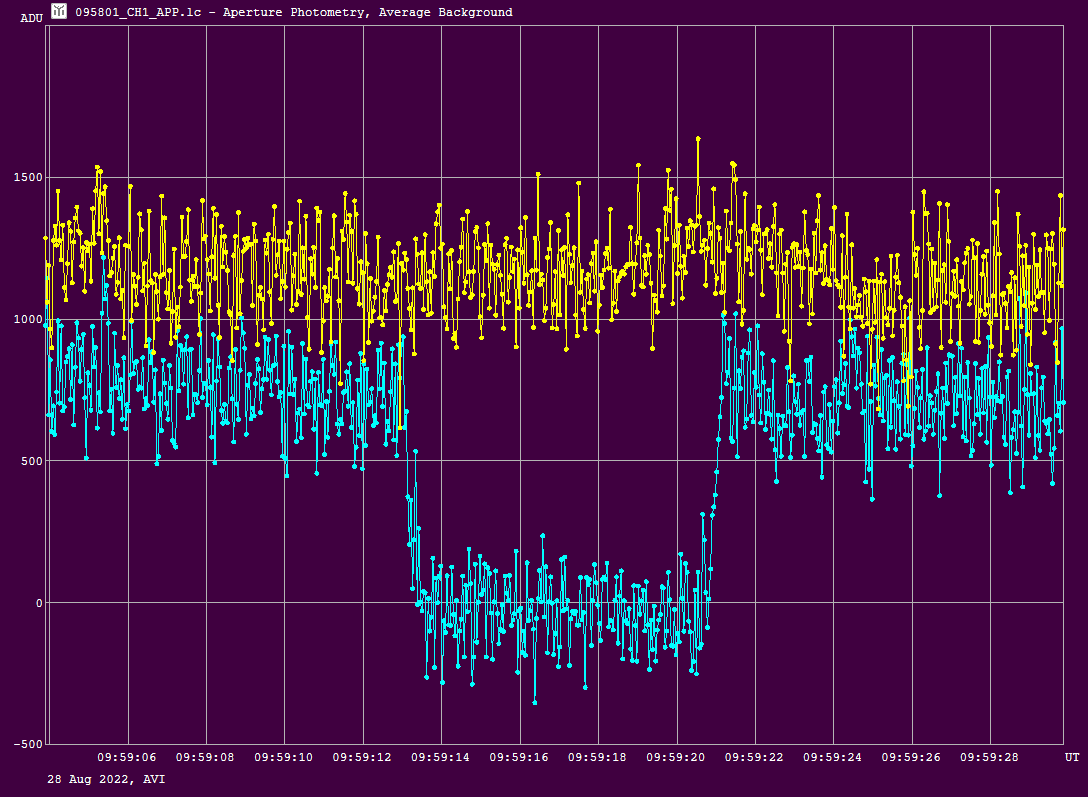Click the "09:59:22" time axis label

click(x=754, y=757)
